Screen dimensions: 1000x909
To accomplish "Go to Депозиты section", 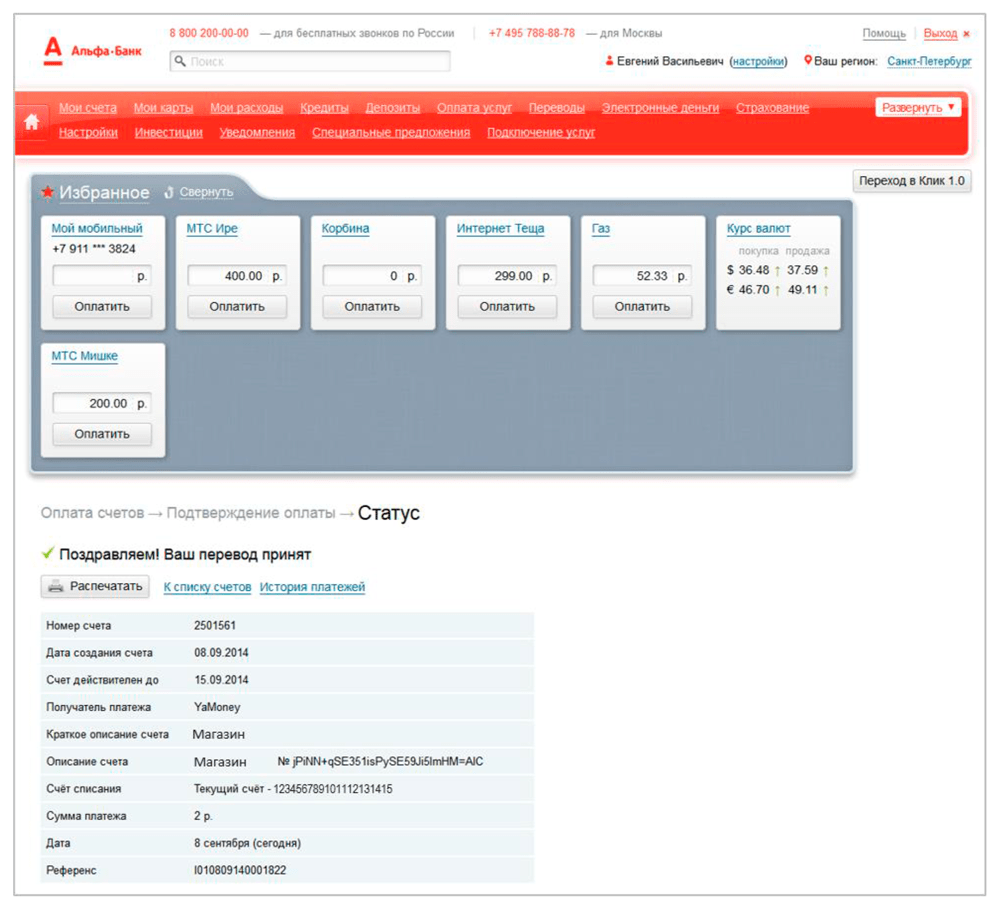I will coord(393,108).
